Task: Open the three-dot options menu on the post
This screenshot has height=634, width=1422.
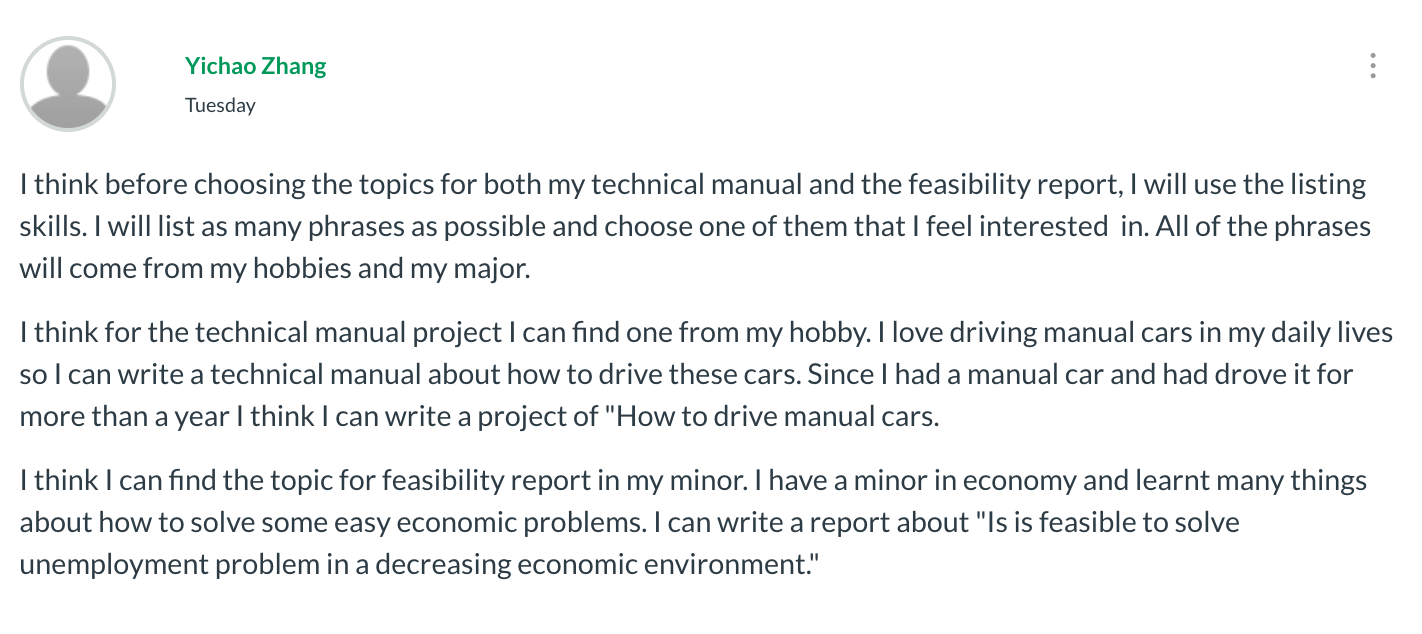Action: (1373, 66)
